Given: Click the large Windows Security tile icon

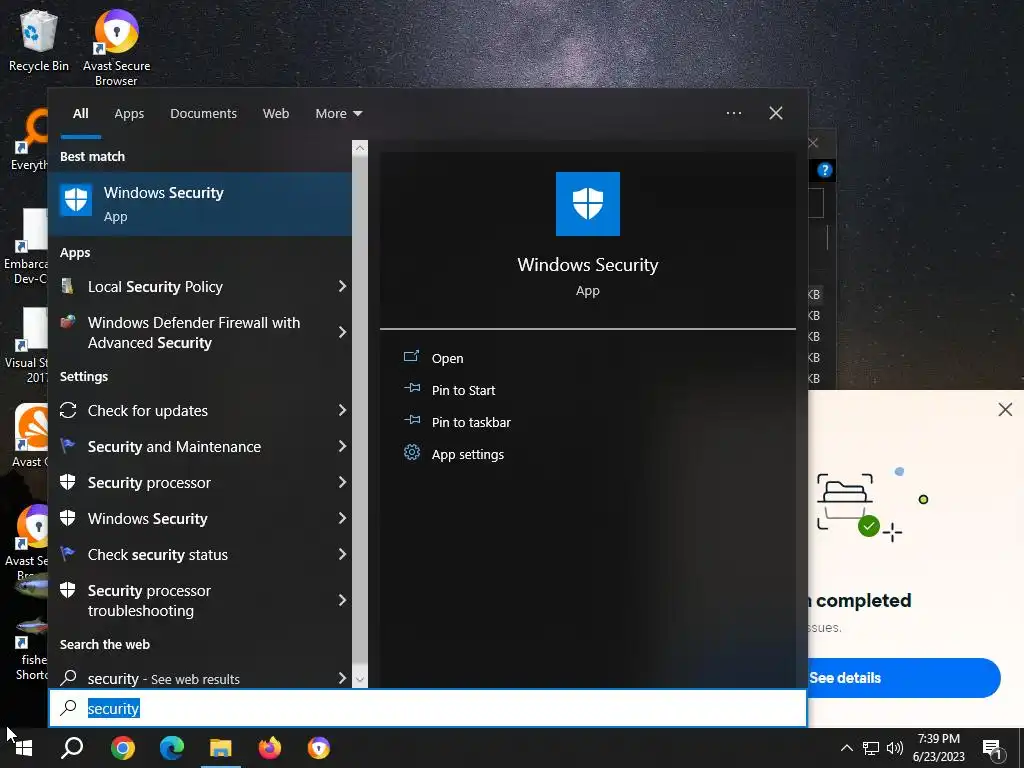Looking at the screenshot, I should coord(587,204).
